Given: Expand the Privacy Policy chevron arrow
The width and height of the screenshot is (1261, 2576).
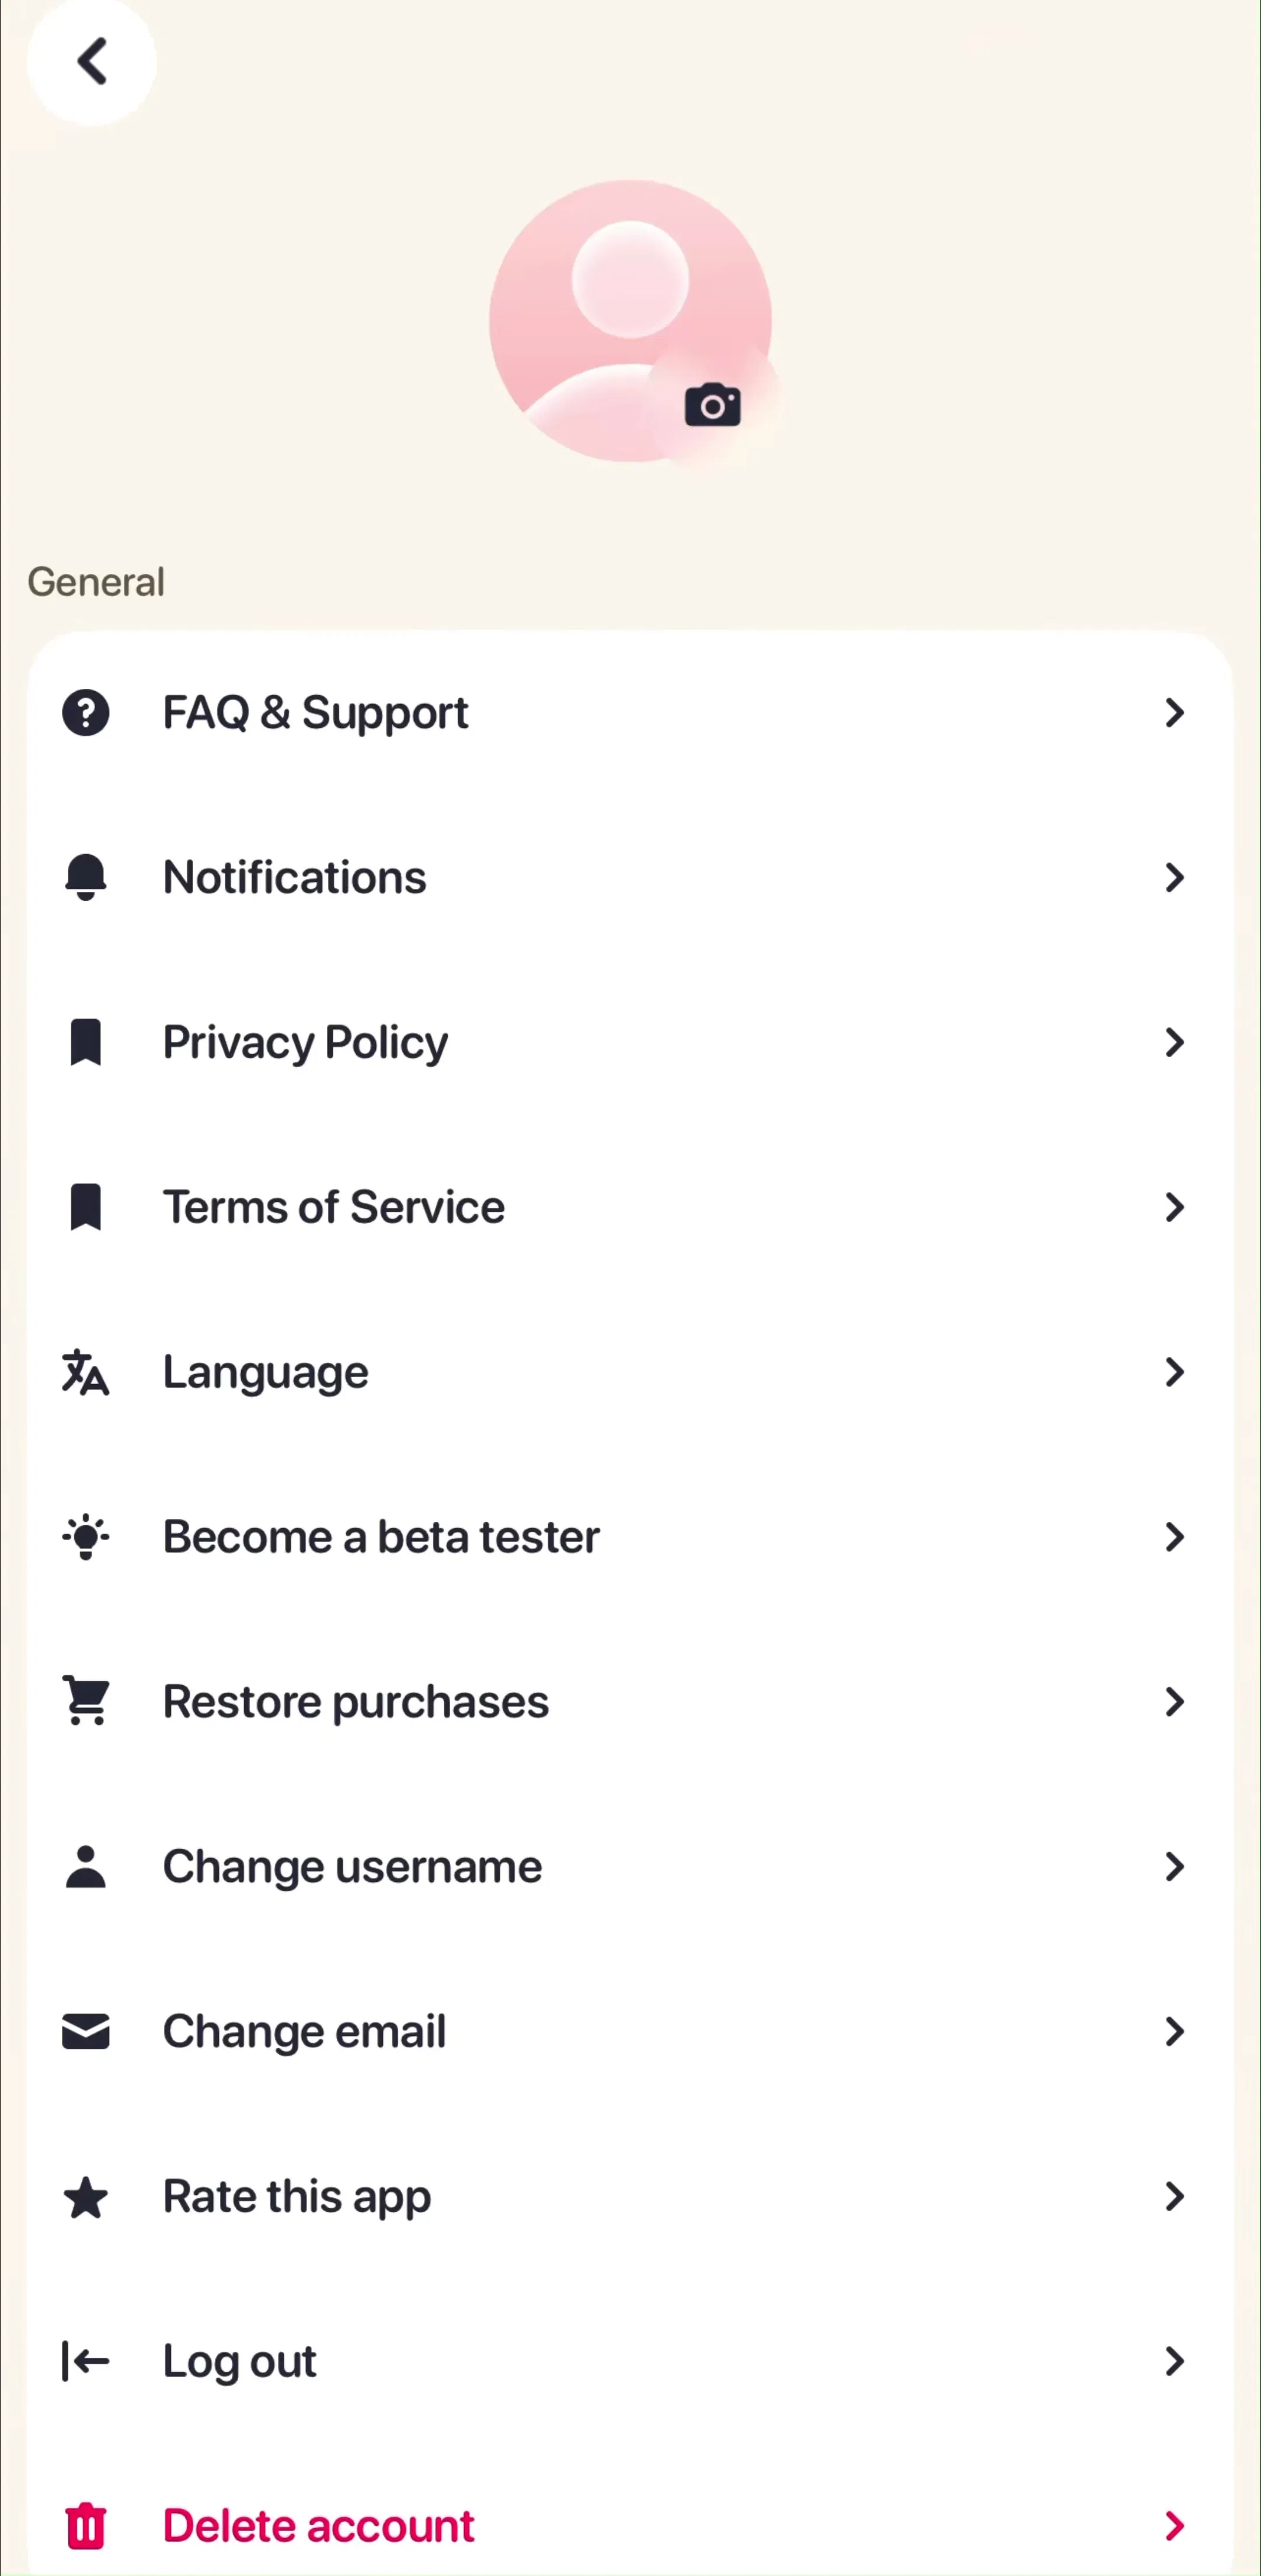Looking at the screenshot, I should pyautogui.click(x=1175, y=1042).
